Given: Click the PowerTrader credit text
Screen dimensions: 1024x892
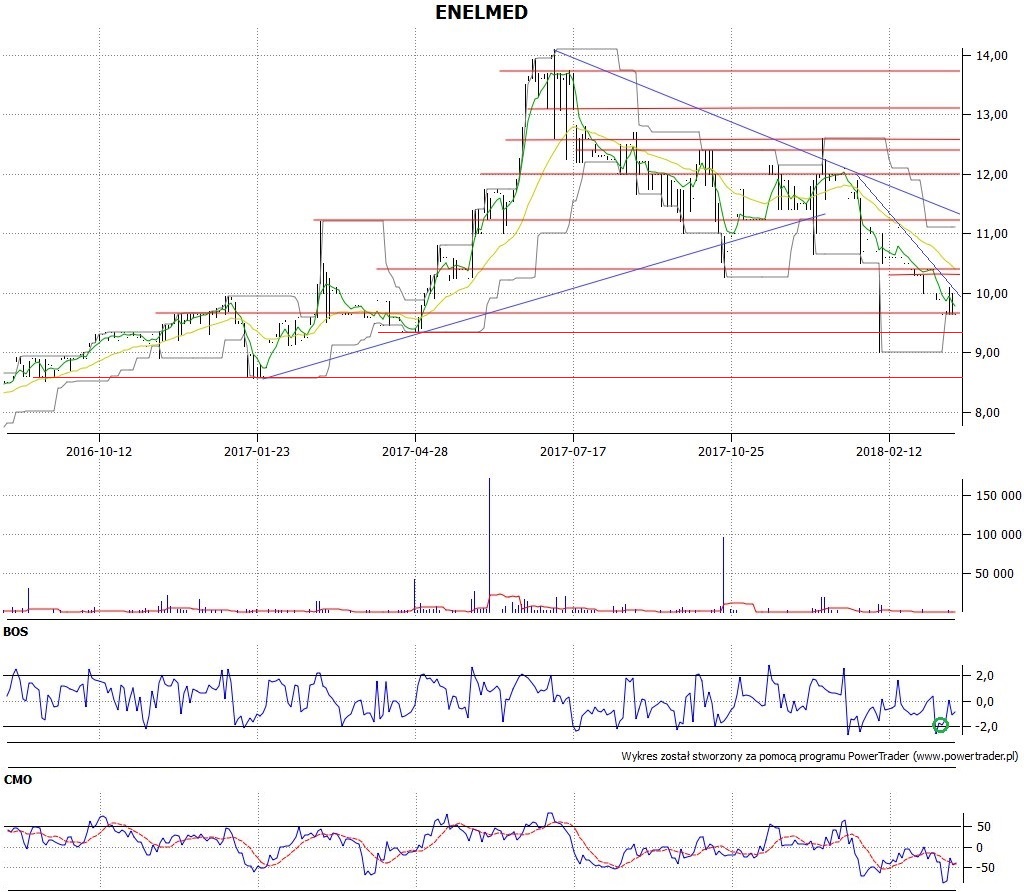Looking at the screenshot, I should tap(820, 756).
